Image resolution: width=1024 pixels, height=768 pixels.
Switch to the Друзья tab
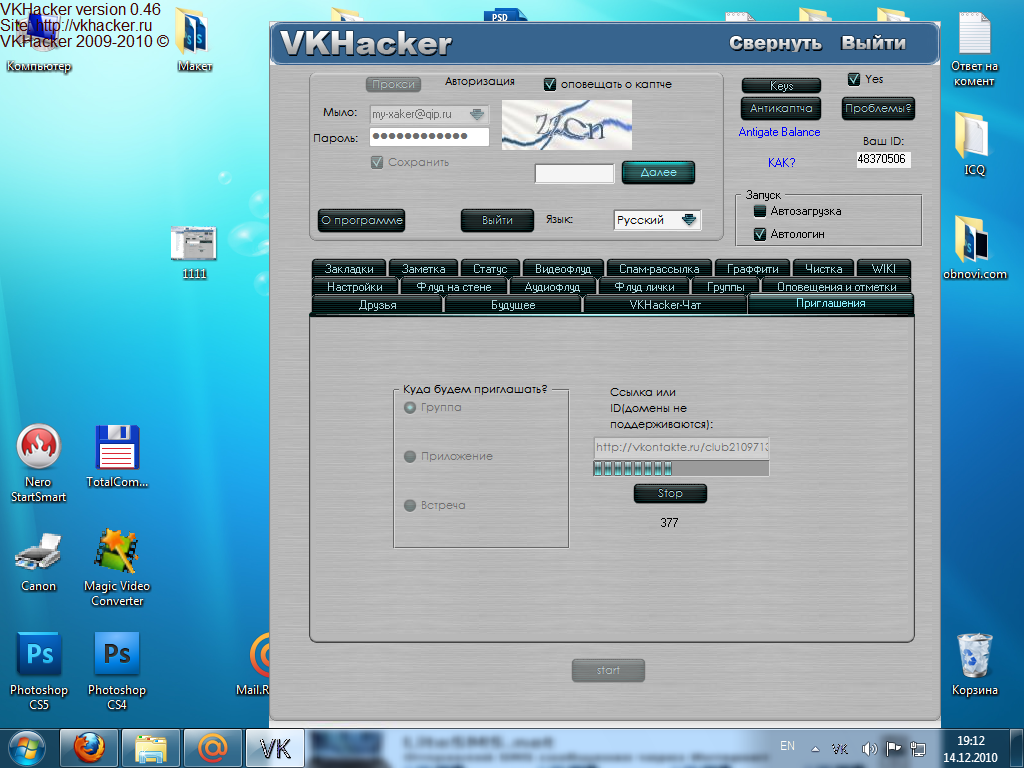[377, 304]
